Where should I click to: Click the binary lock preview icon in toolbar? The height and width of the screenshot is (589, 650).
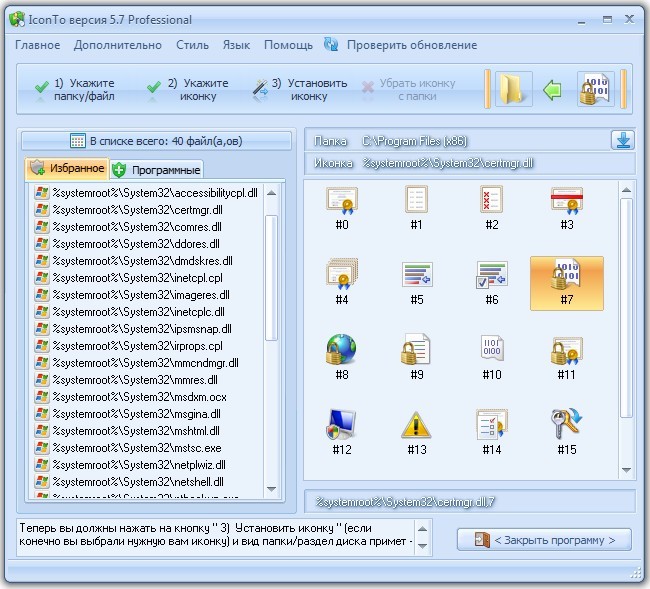click(596, 89)
